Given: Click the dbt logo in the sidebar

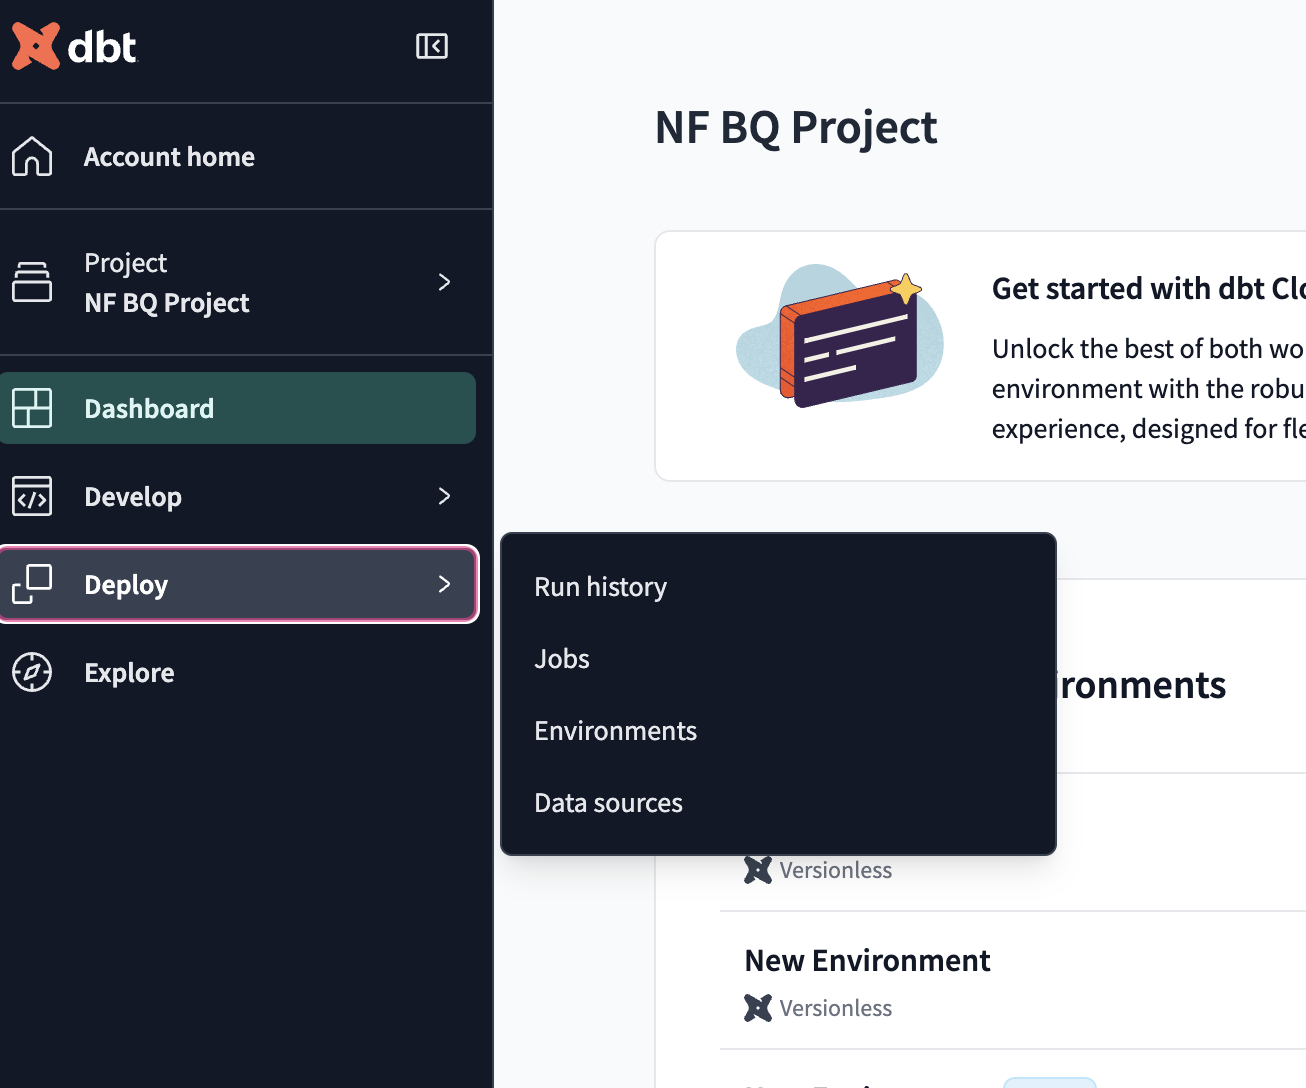Looking at the screenshot, I should (x=74, y=45).
